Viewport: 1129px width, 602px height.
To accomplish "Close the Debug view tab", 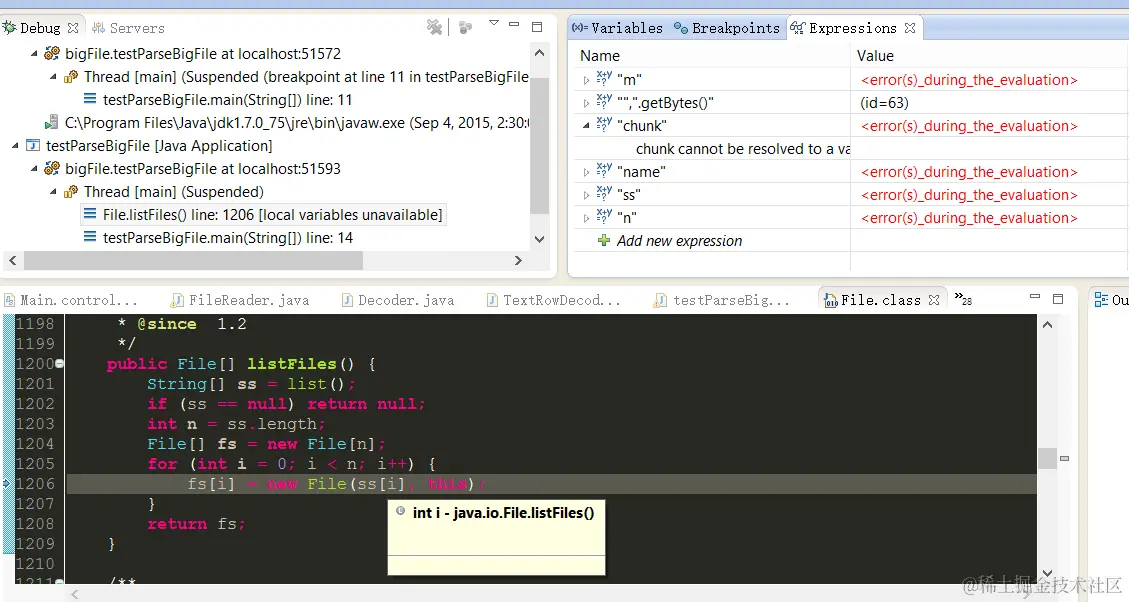I will point(73,28).
